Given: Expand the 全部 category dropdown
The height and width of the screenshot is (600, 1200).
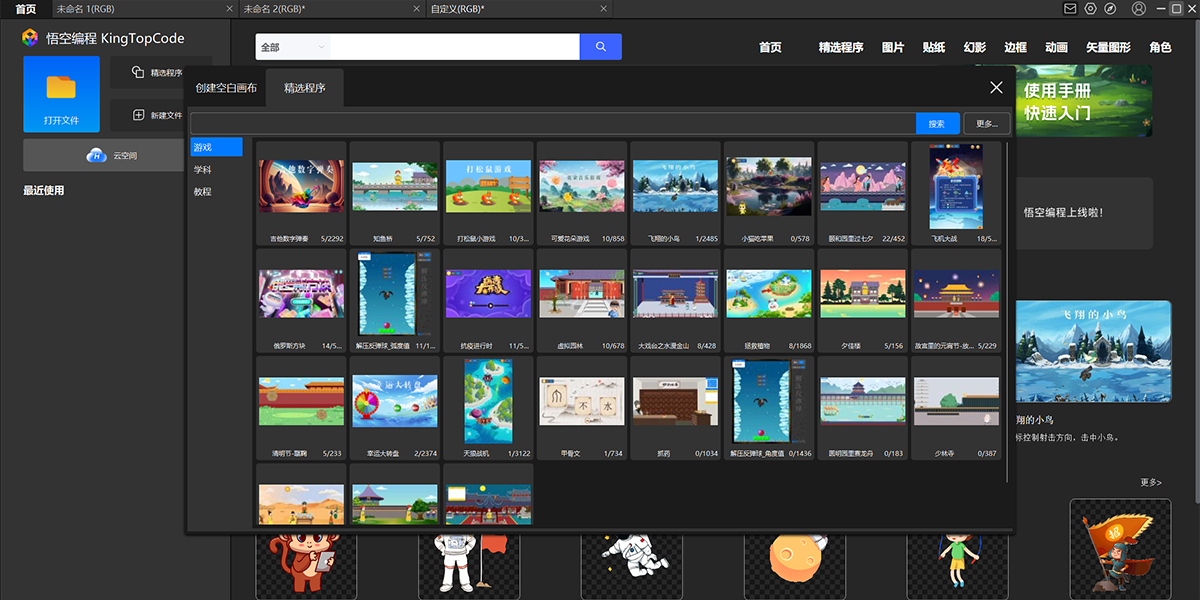Looking at the screenshot, I should pyautogui.click(x=293, y=47).
